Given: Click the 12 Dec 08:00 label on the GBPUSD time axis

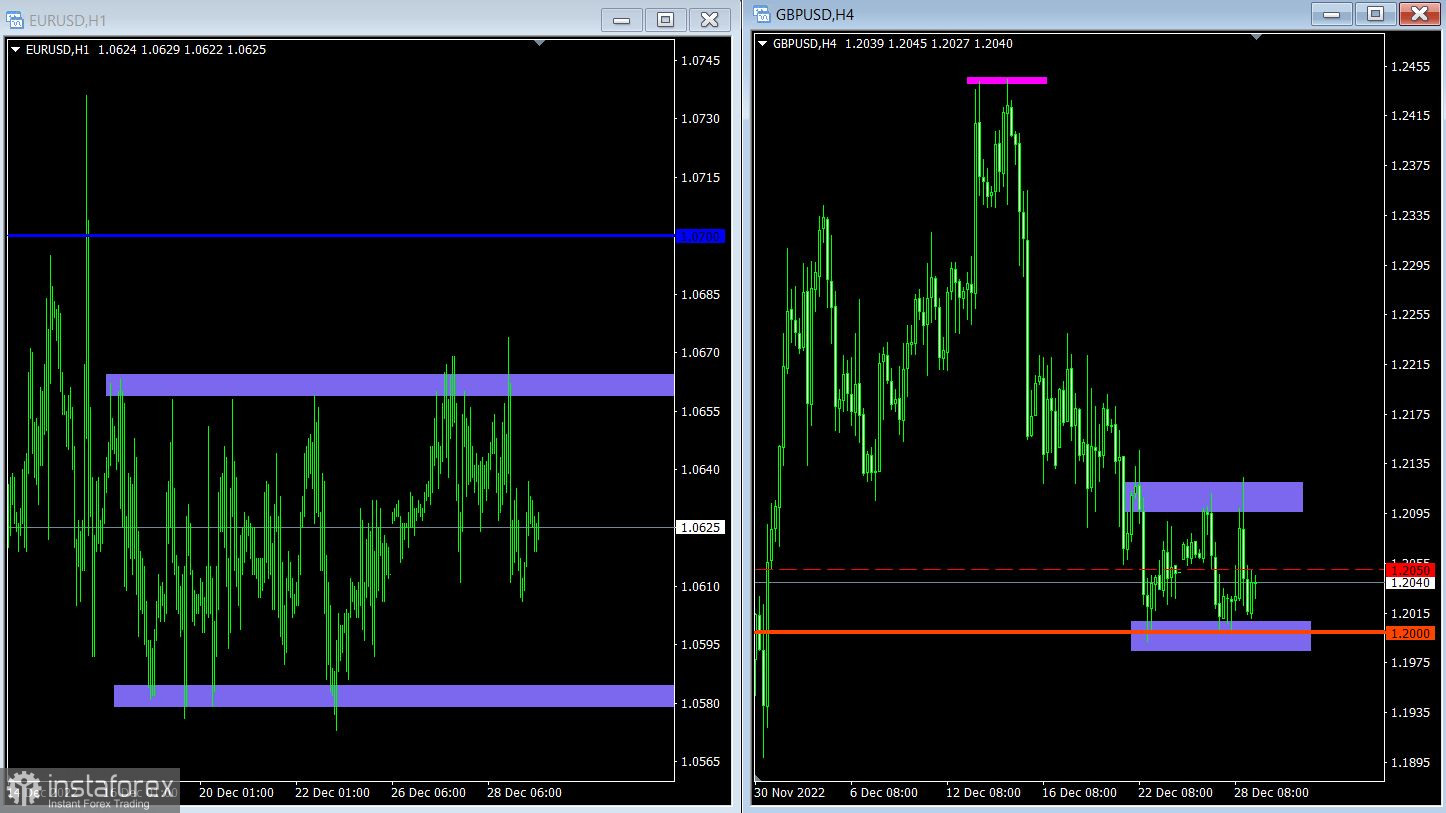Looking at the screenshot, I should [x=983, y=792].
